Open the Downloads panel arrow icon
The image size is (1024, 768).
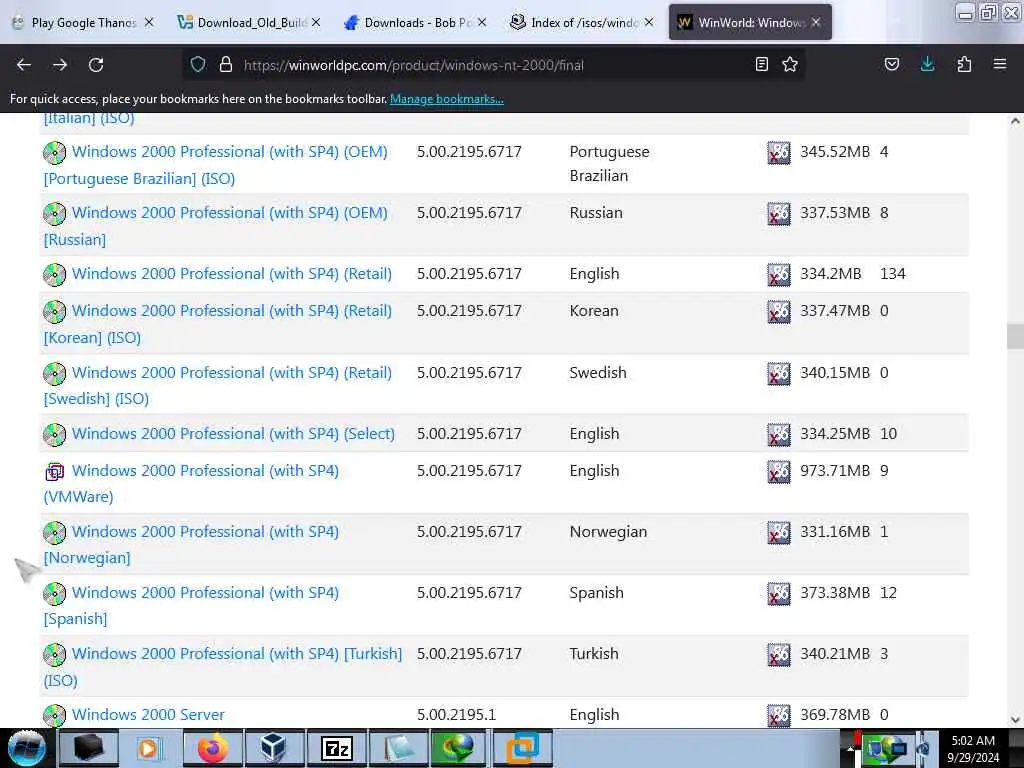(x=927, y=65)
